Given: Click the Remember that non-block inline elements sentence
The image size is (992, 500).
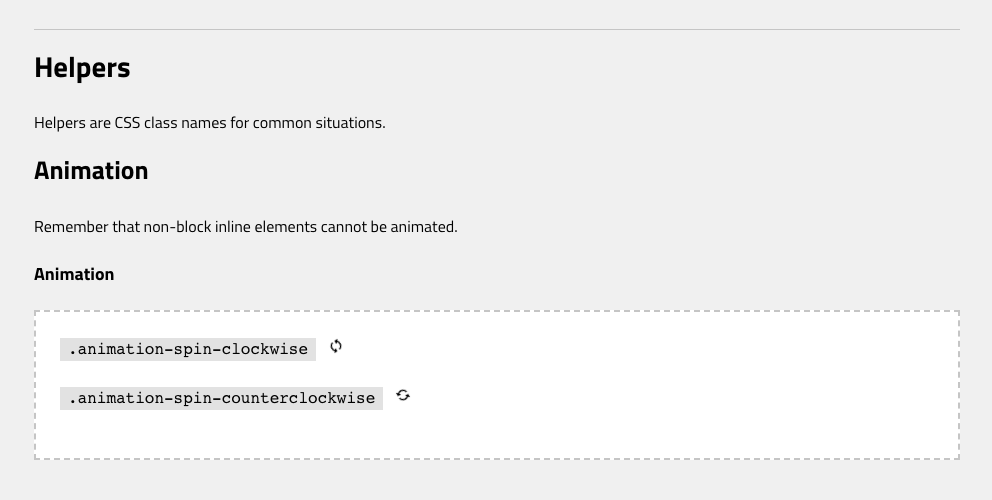Looking at the screenshot, I should (x=245, y=227).
